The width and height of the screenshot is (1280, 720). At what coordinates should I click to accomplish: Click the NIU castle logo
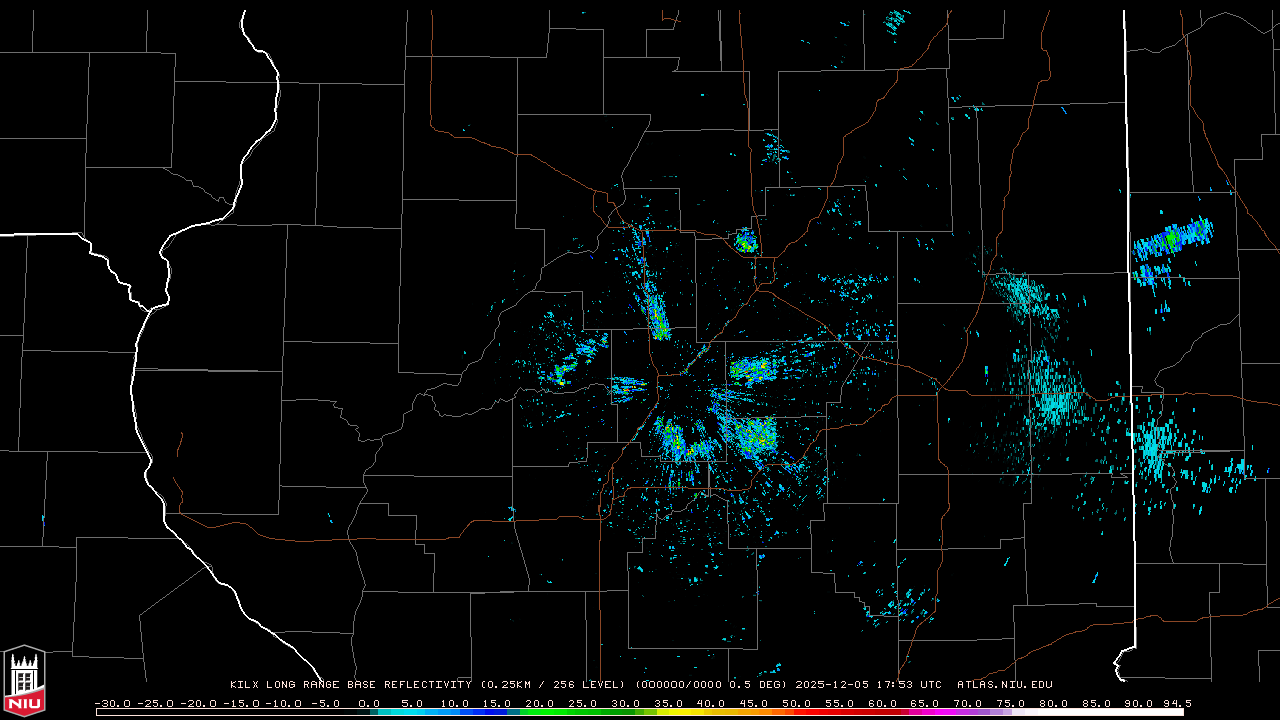(x=24, y=682)
